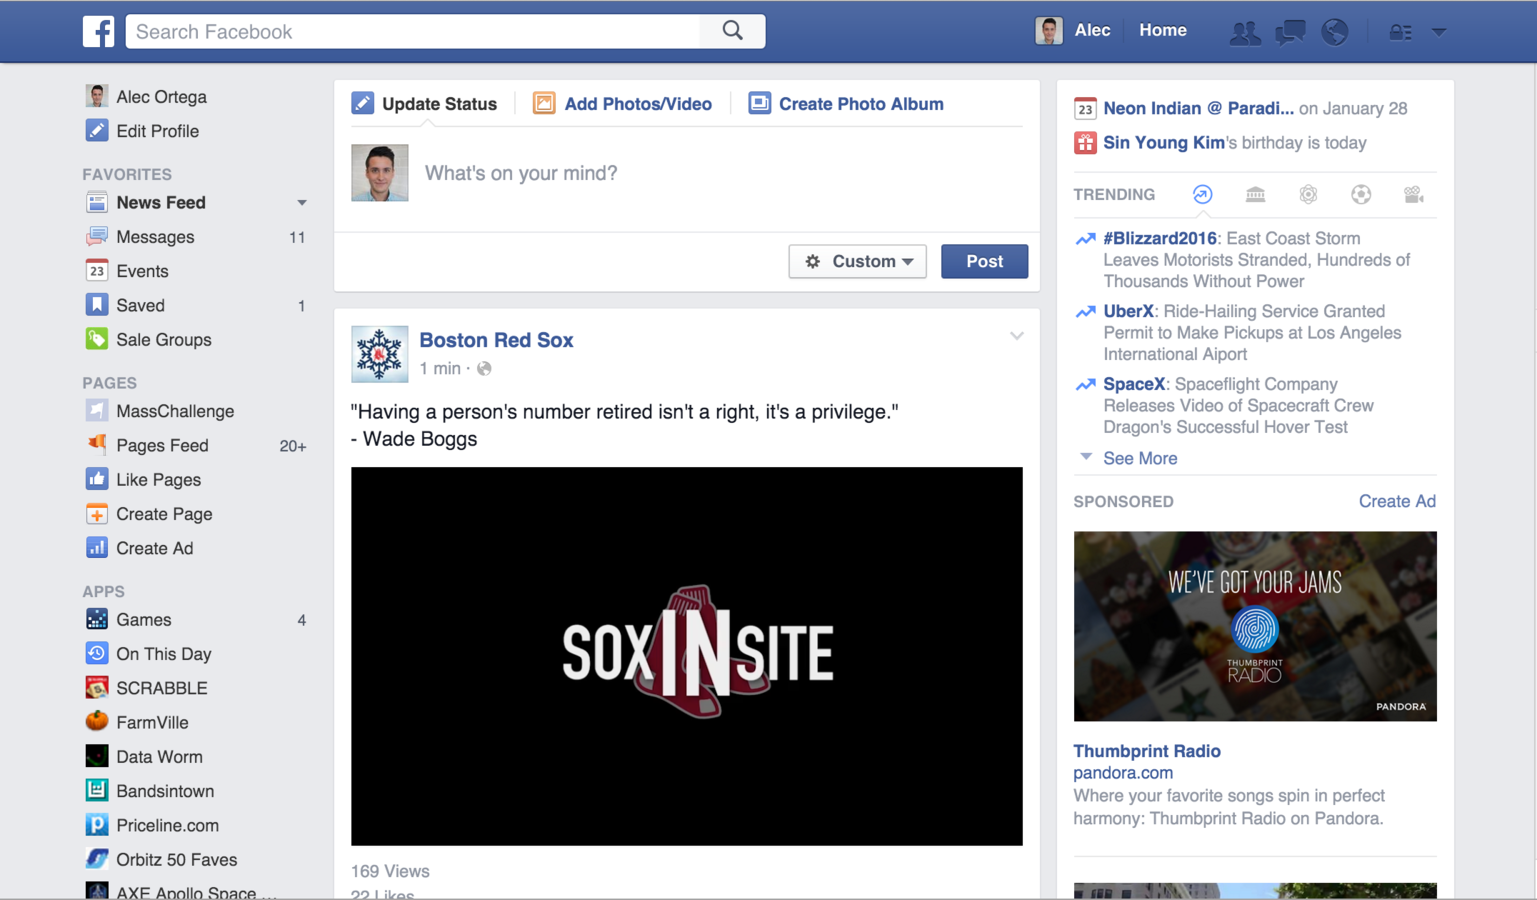Open the privacy shortcuts lock icon
1537x900 pixels.
[1400, 32]
